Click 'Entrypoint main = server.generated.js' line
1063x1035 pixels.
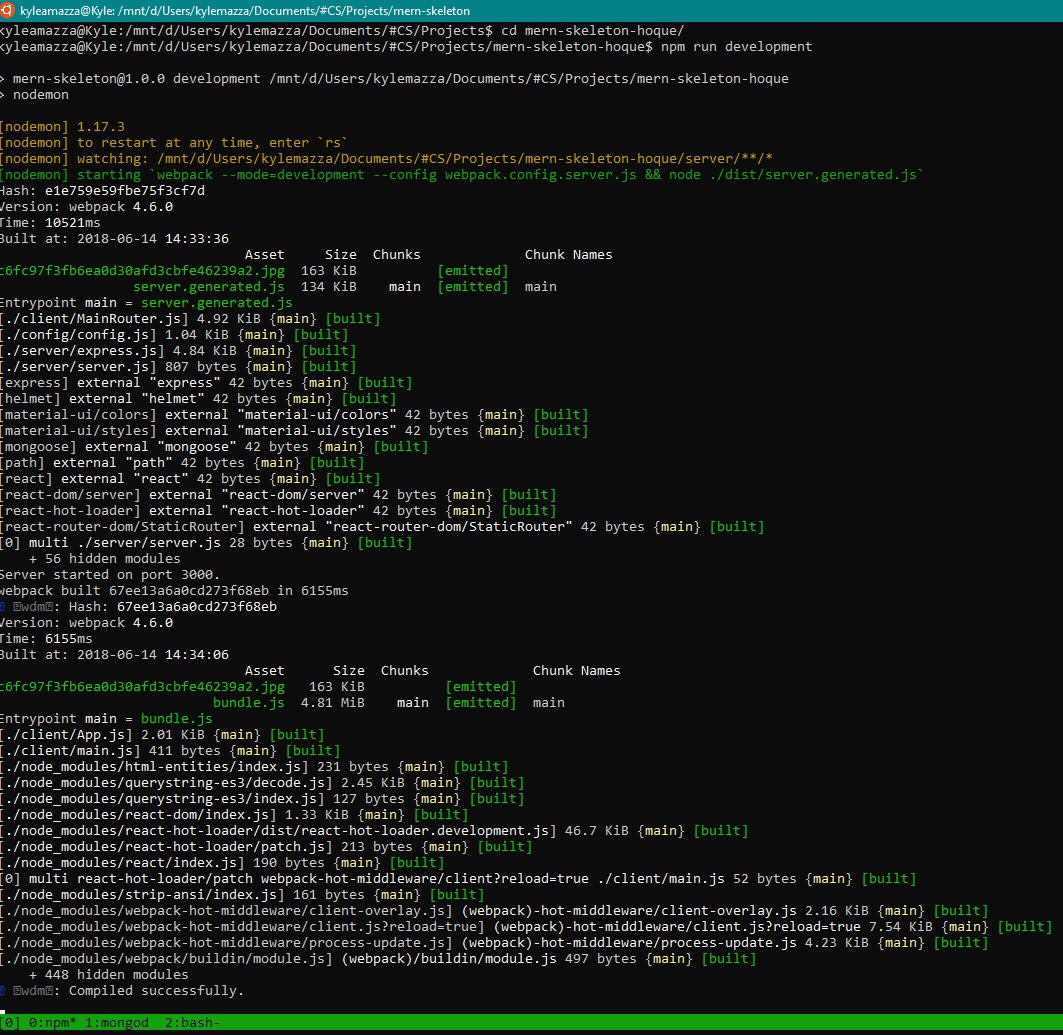point(146,302)
